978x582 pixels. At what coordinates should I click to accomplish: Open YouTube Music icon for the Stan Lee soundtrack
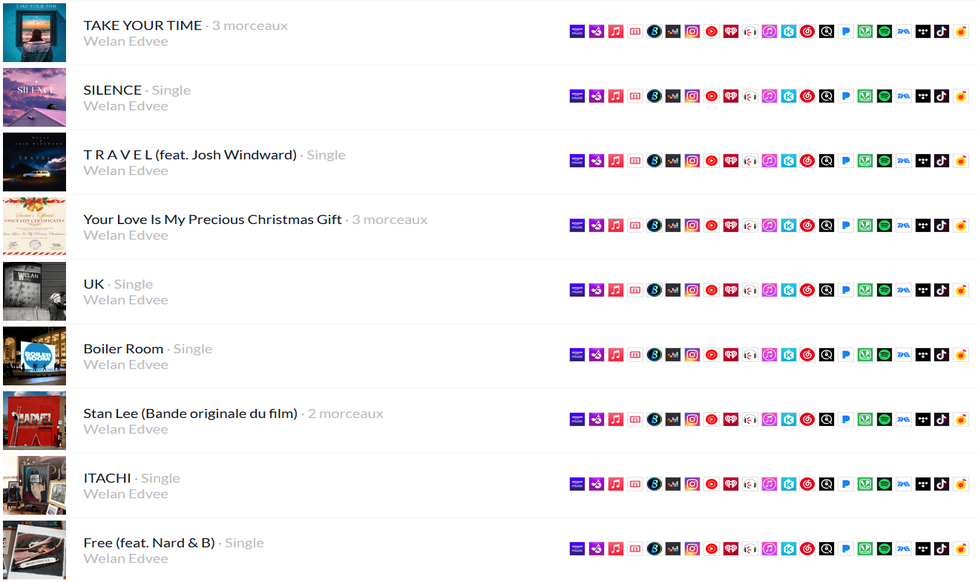point(712,419)
